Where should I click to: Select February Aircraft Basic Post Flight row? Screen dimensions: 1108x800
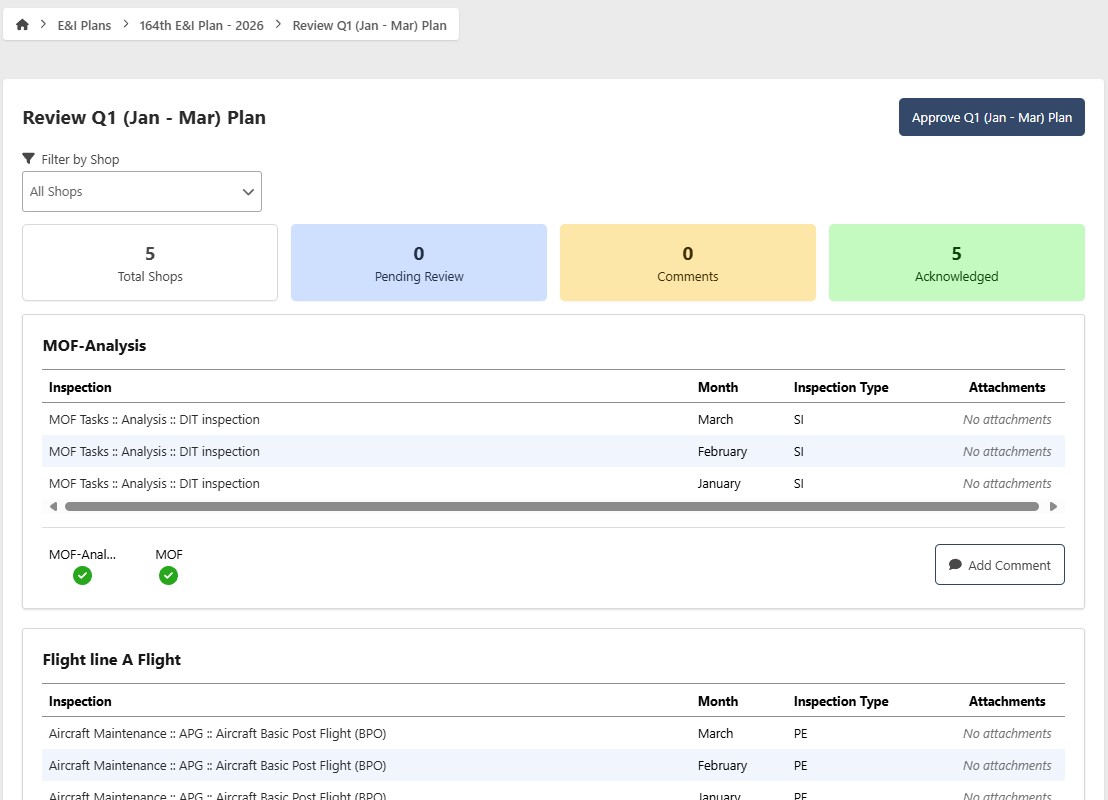(217, 766)
